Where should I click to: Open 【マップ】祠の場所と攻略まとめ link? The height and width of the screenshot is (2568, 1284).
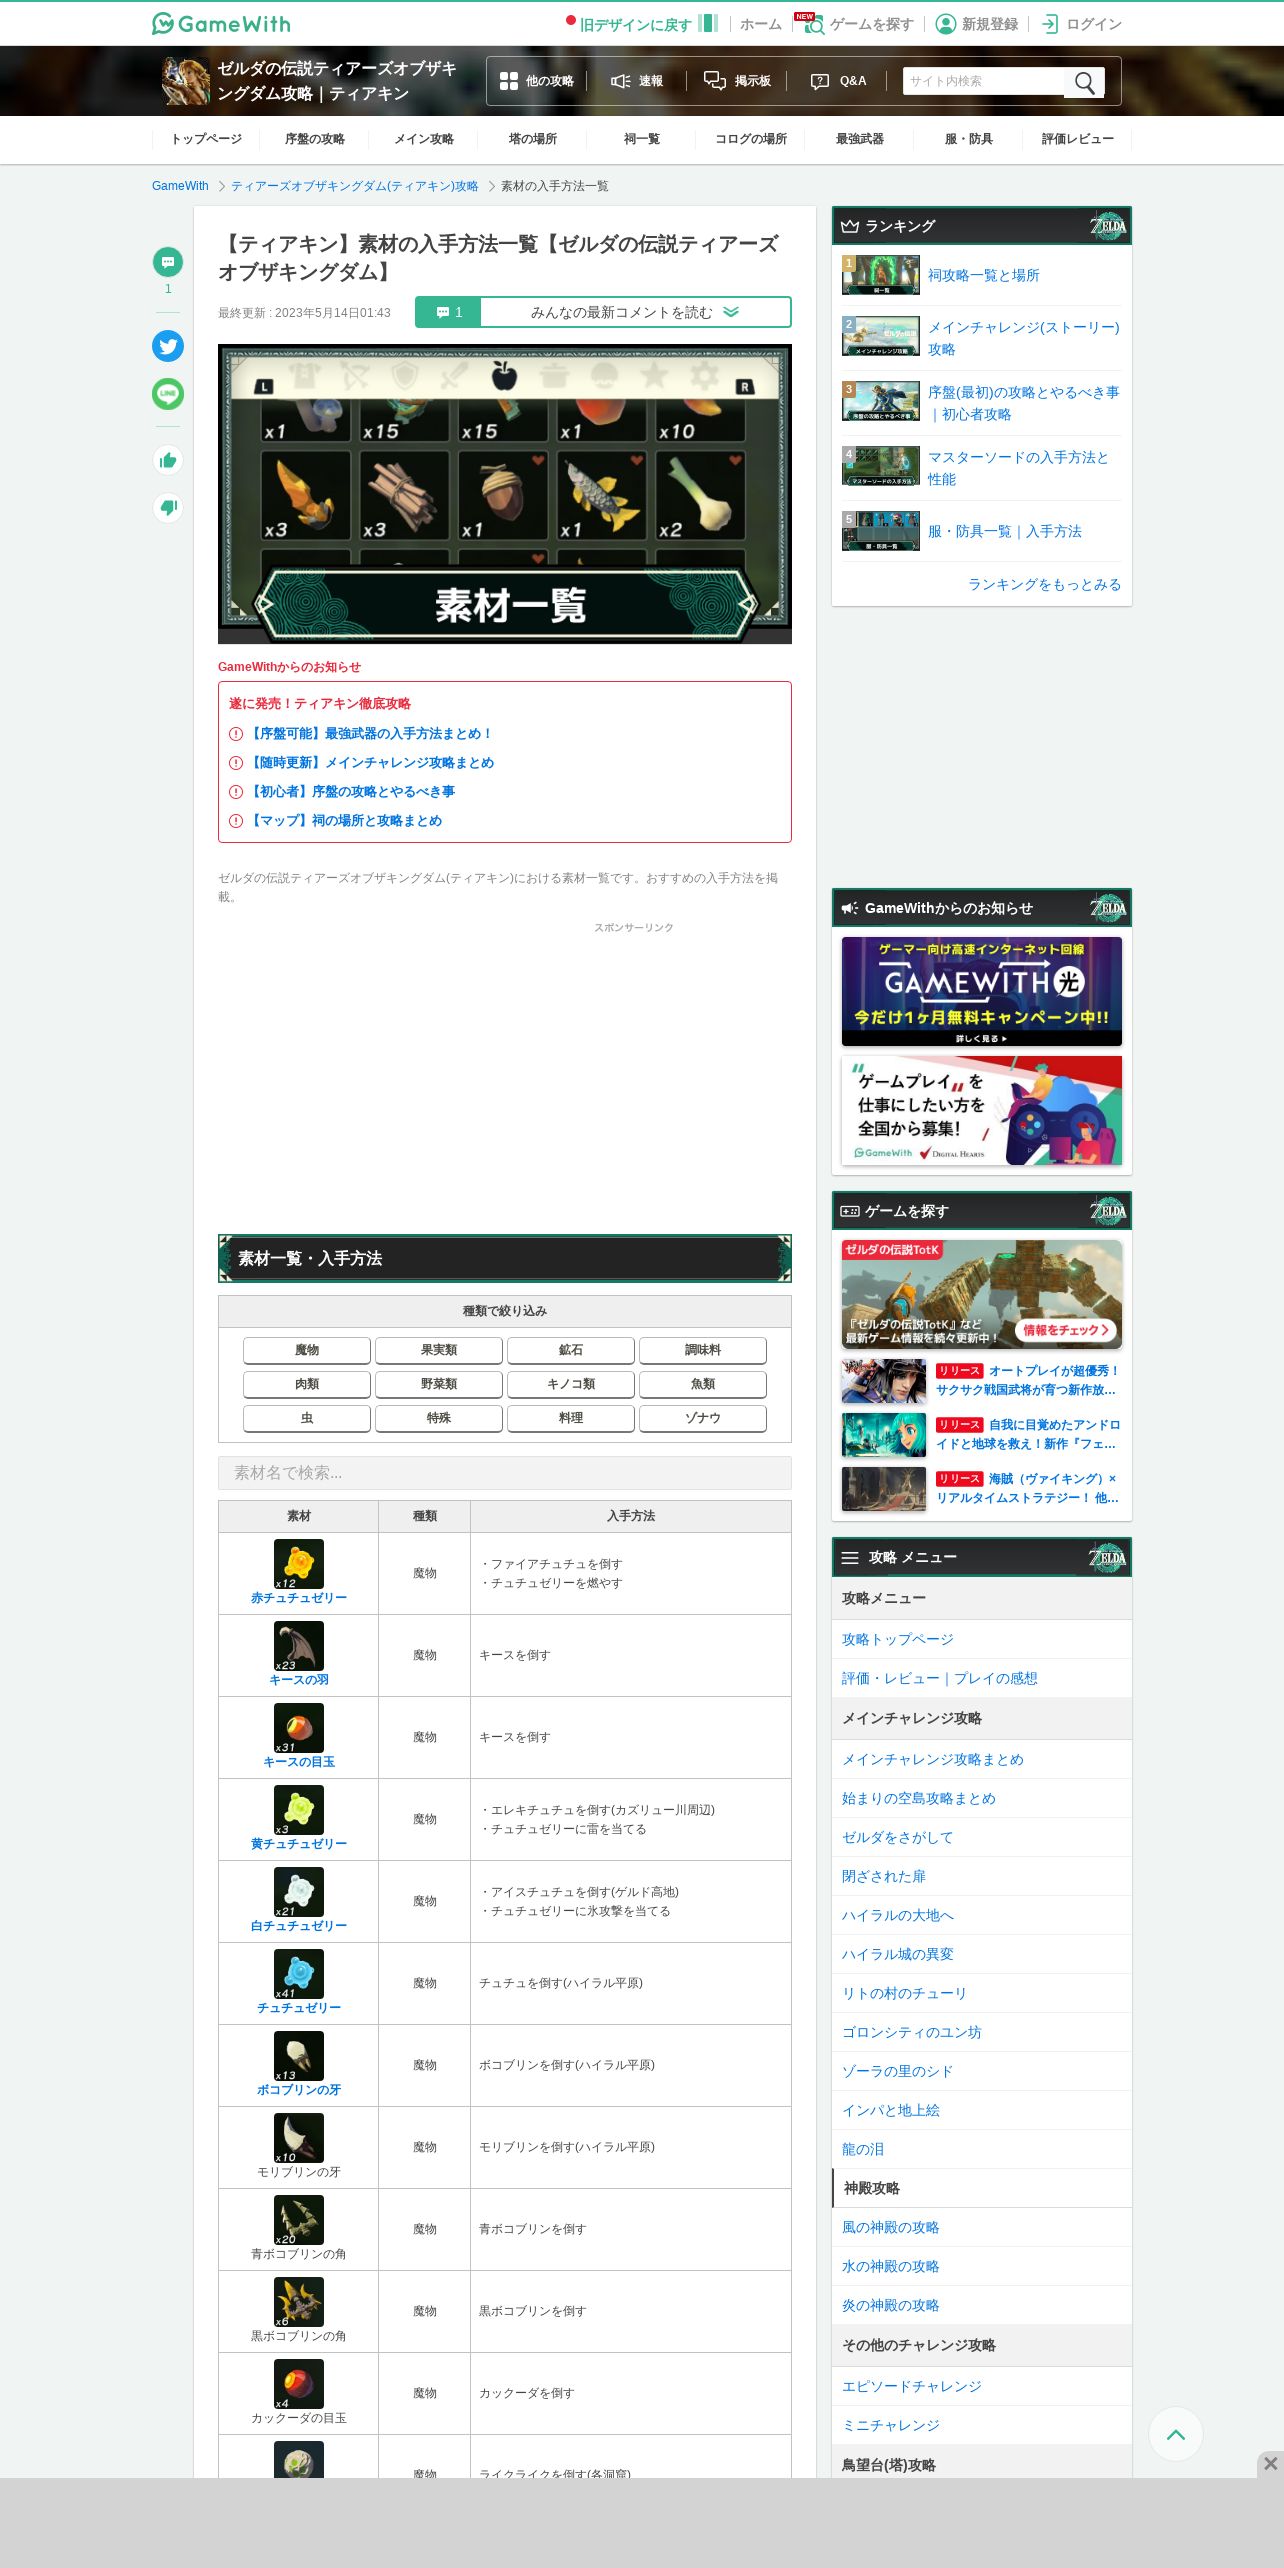point(345,820)
